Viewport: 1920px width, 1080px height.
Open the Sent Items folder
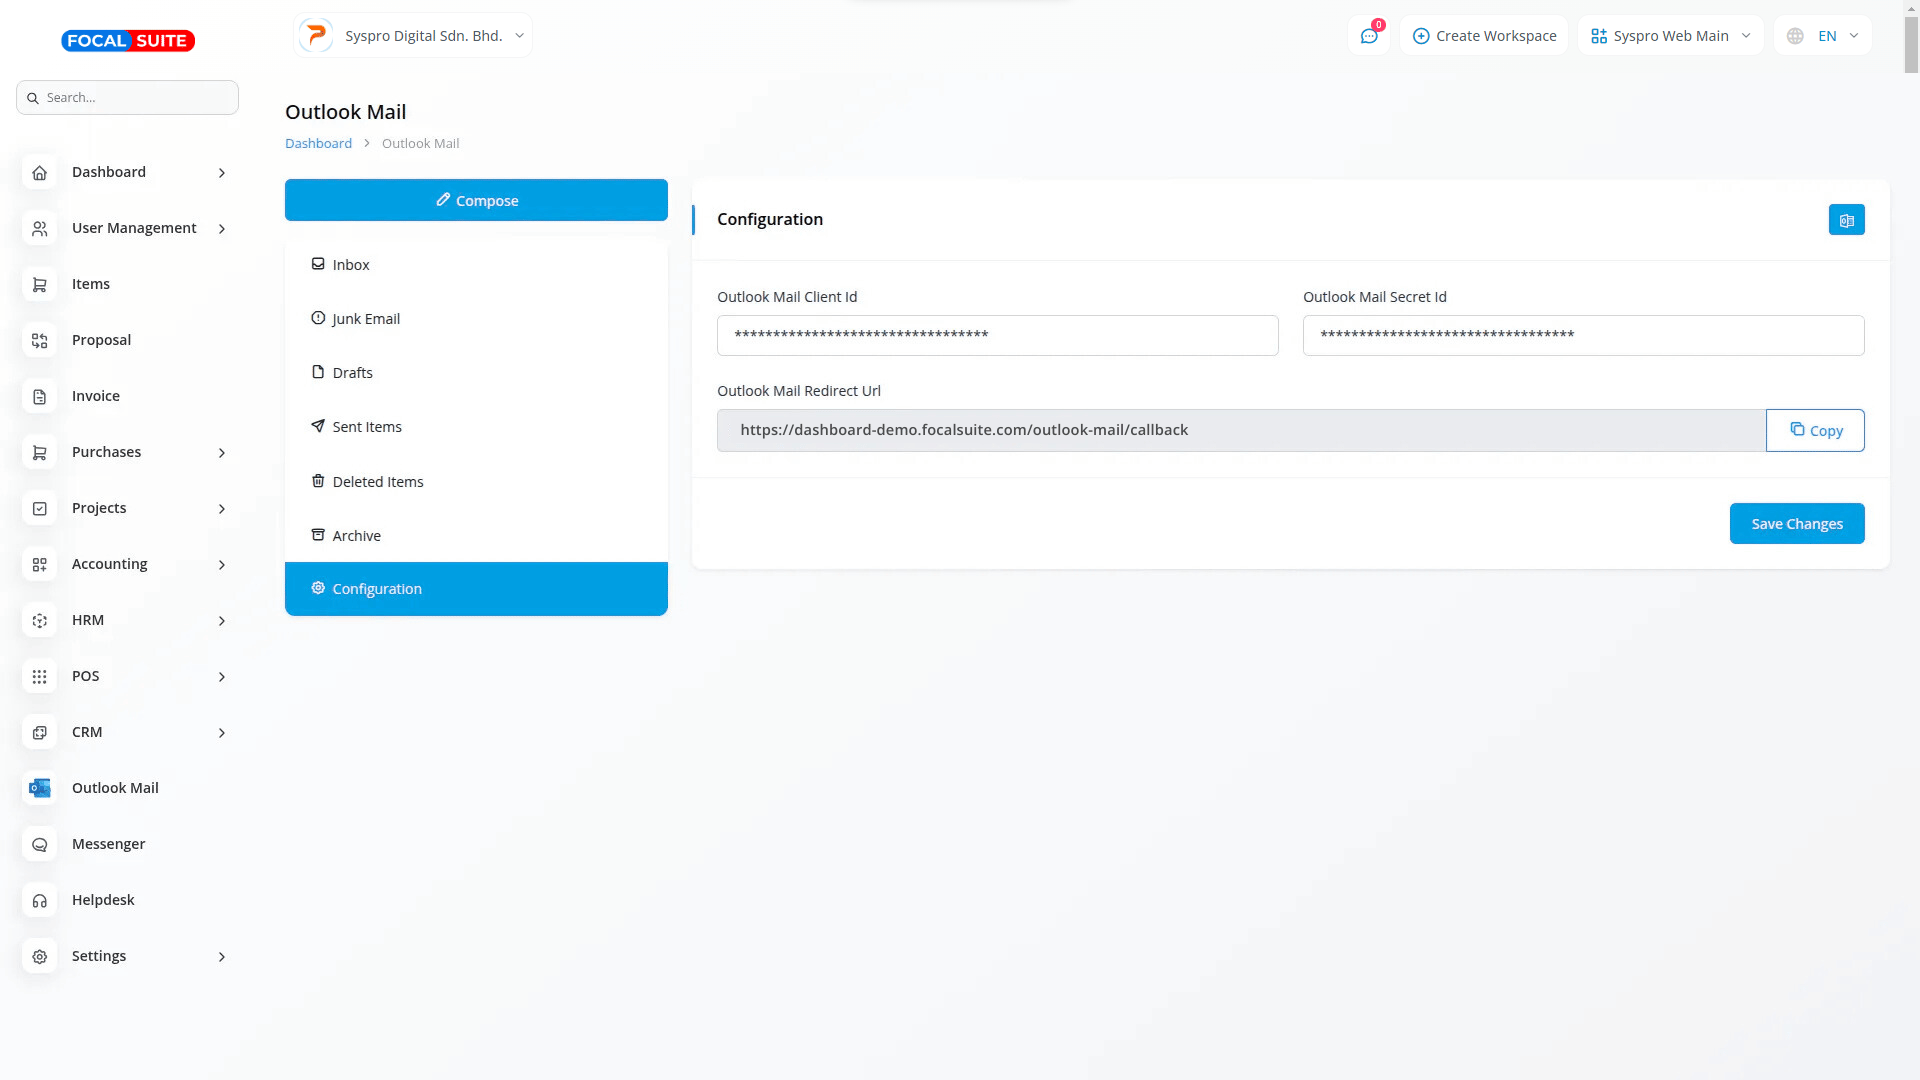tap(366, 427)
